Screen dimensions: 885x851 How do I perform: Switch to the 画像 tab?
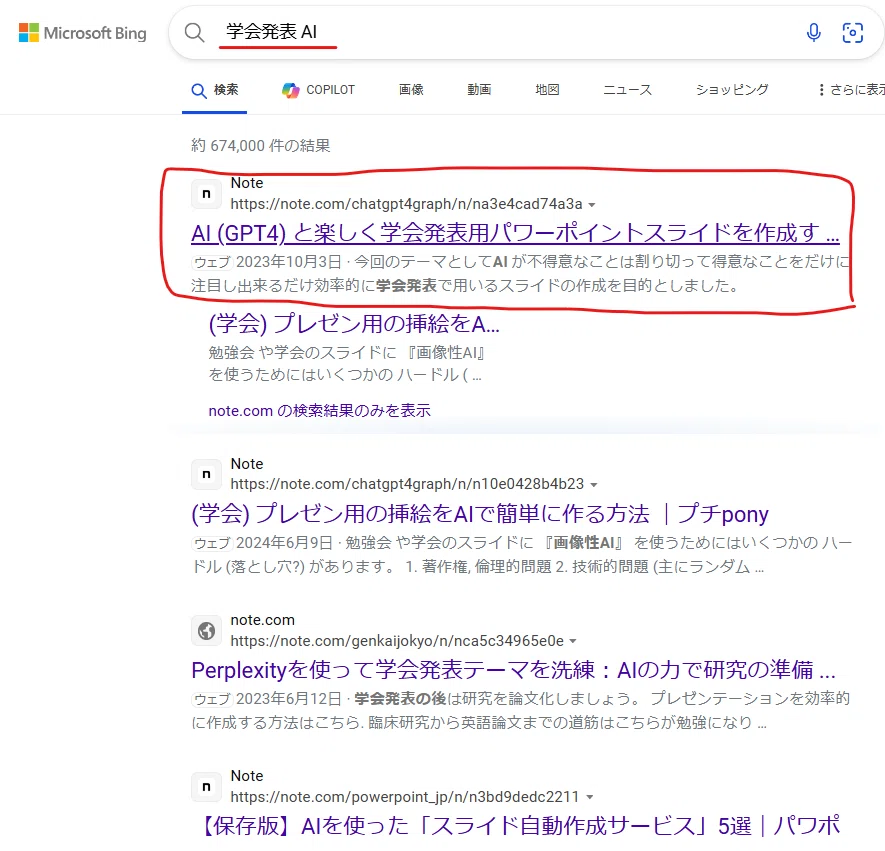tap(411, 90)
